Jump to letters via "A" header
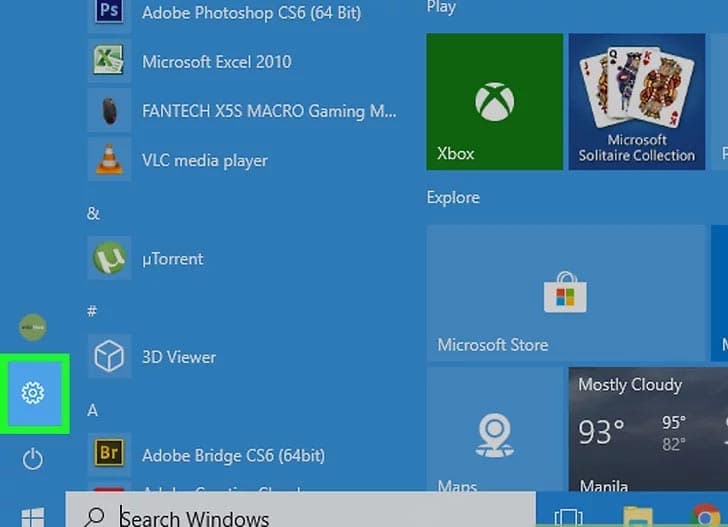This screenshot has width=728, height=527. pos(92,410)
